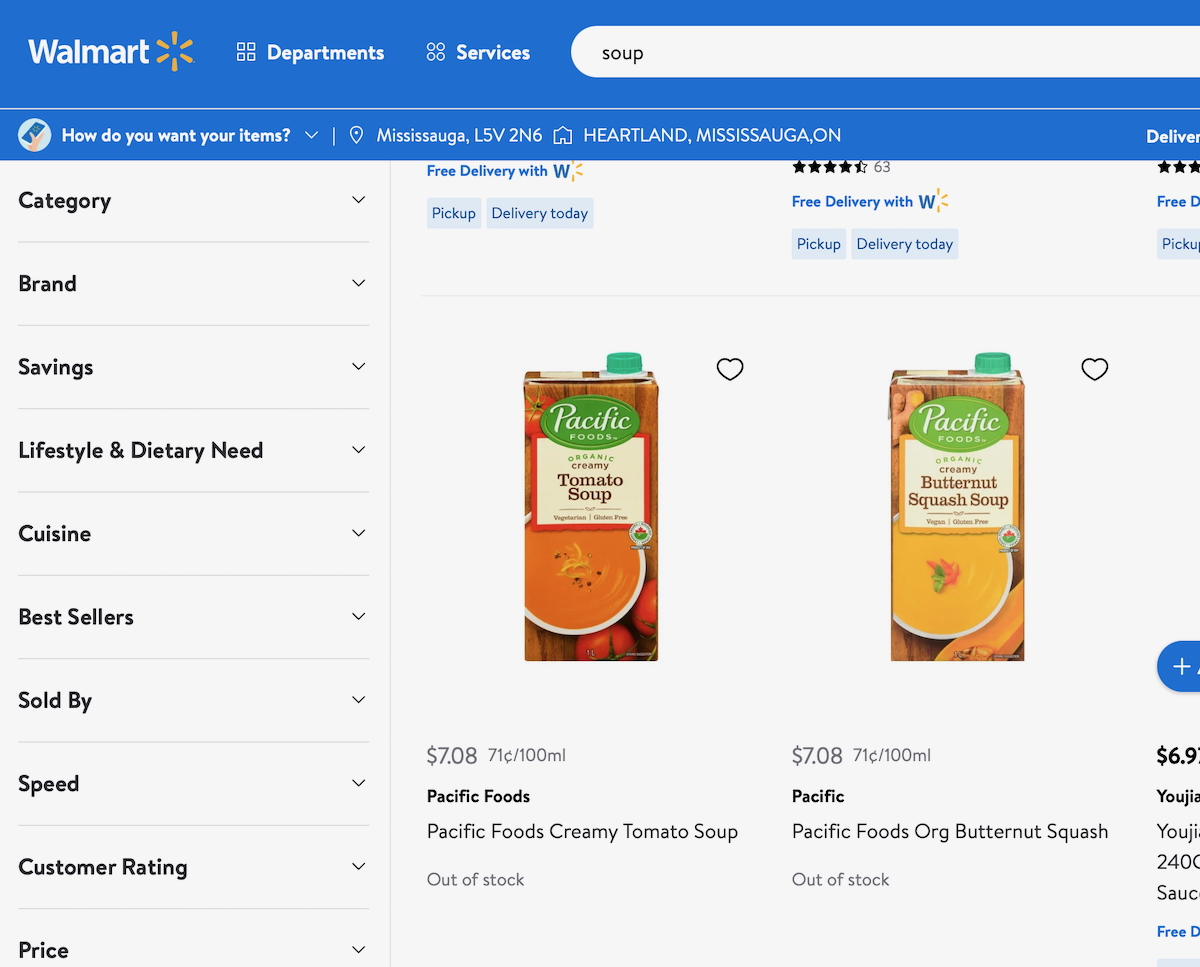Open the Services menu
Viewport: 1200px width, 967px height.
pos(478,53)
